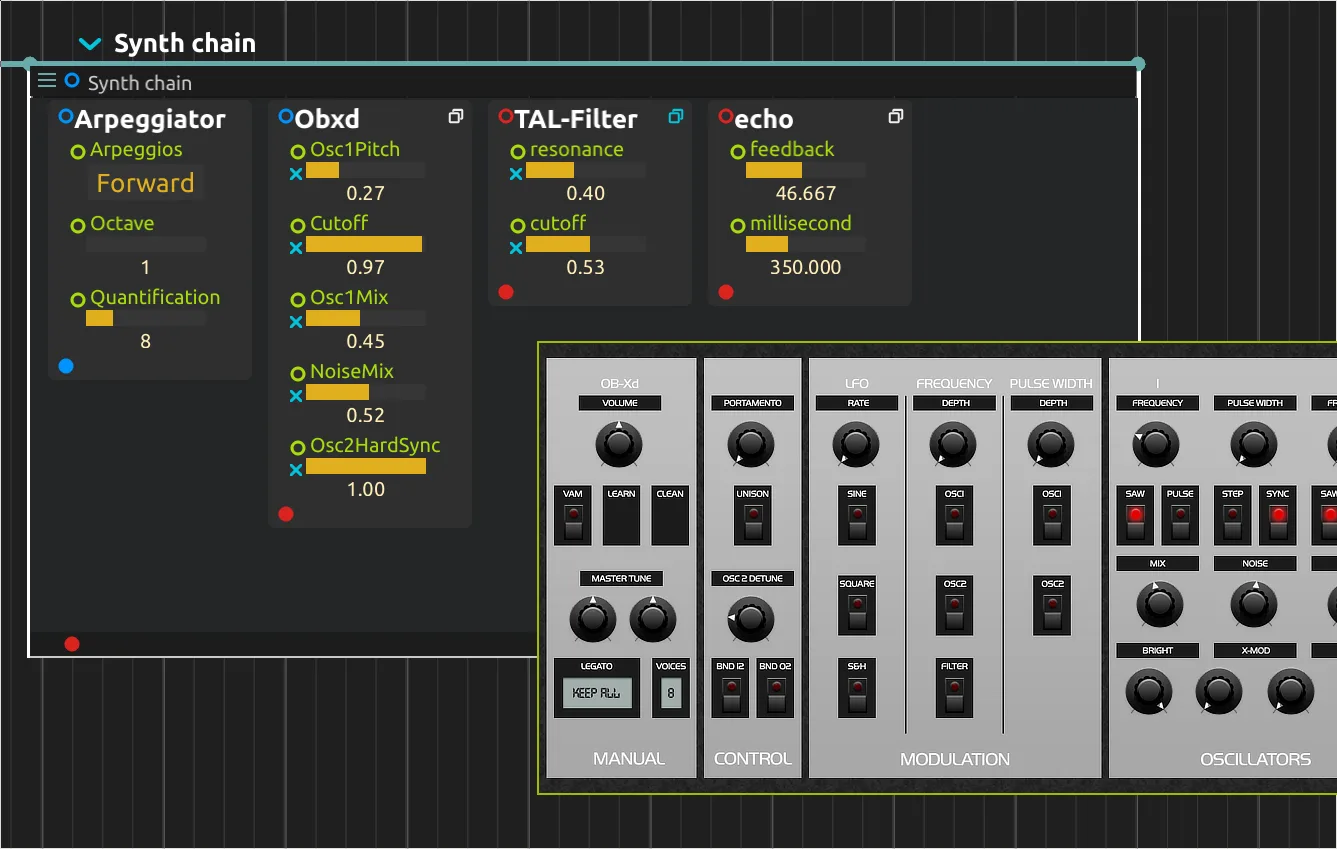
Task: Click the LFO RATE knob
Action: pyautogui.click(x=856, y=445)
